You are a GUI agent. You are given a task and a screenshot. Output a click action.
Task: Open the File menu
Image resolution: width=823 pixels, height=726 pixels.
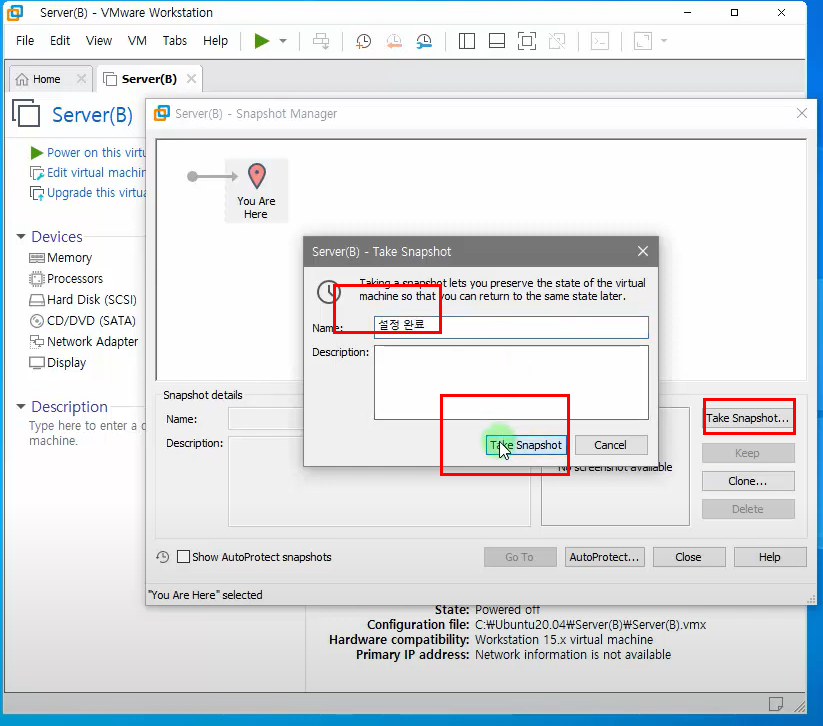tap(25, 40)
